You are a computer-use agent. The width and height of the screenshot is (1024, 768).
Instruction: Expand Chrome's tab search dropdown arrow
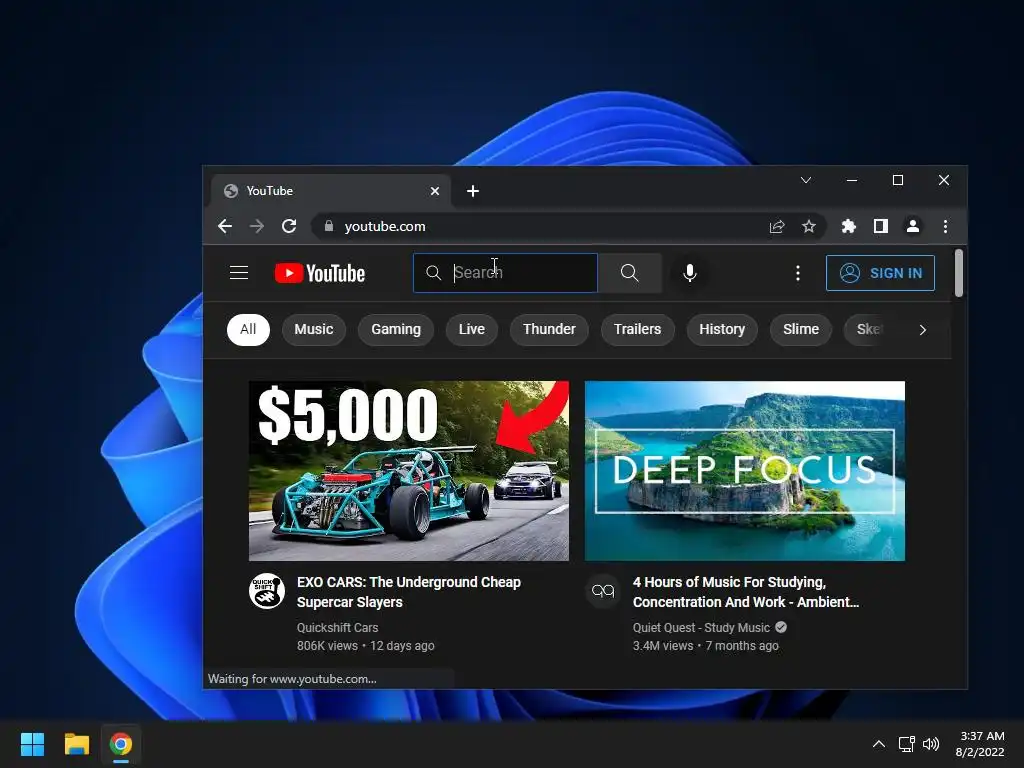click(x=806, y=180)
